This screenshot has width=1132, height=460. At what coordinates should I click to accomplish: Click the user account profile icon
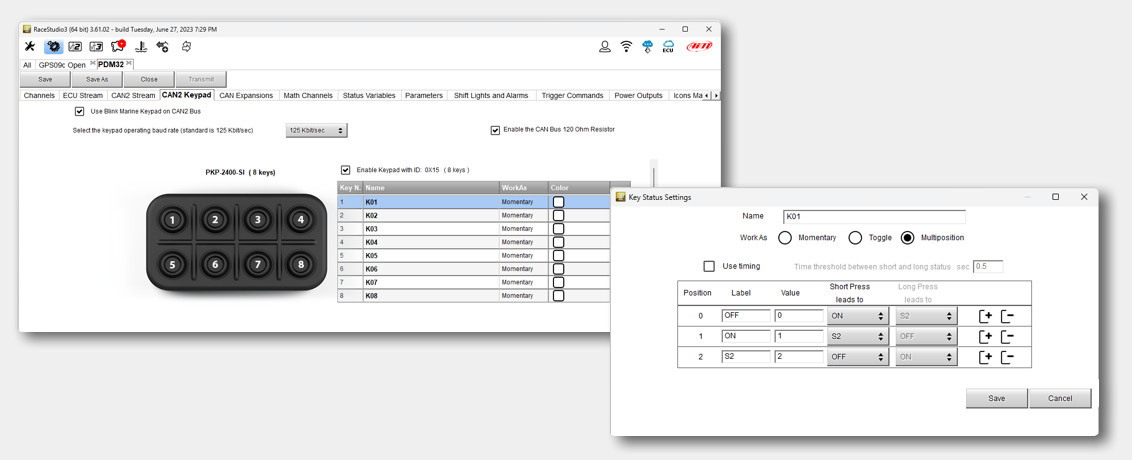[605, 47]
